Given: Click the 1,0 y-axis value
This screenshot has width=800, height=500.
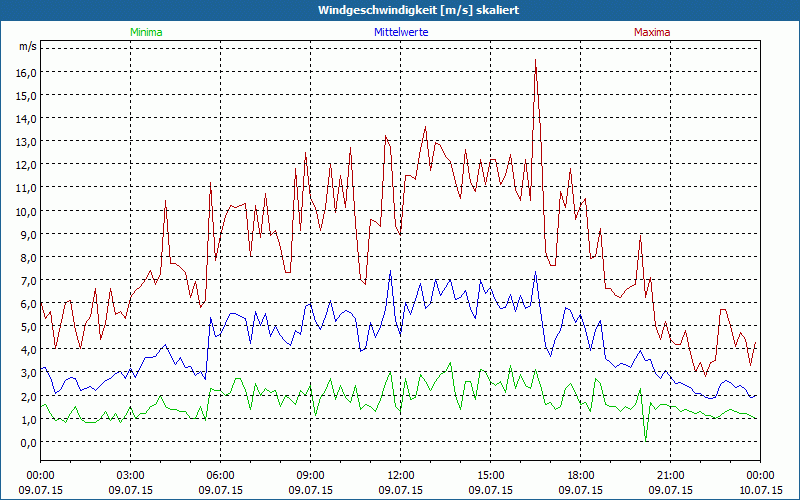Looking at the screenshot, I should point(30,419).
